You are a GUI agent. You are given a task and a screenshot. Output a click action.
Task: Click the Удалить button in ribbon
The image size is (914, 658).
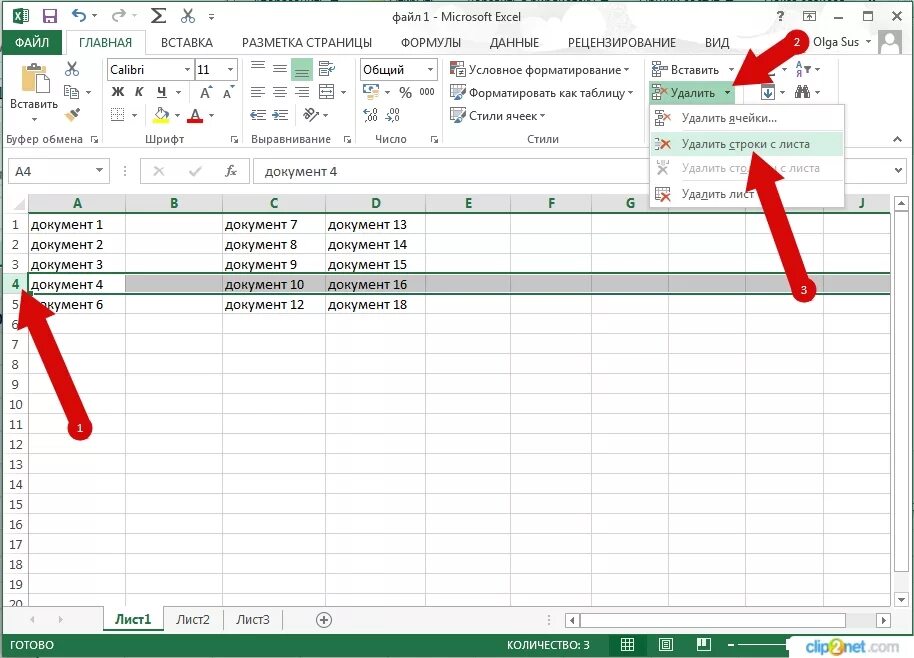(x=684, y=93)
